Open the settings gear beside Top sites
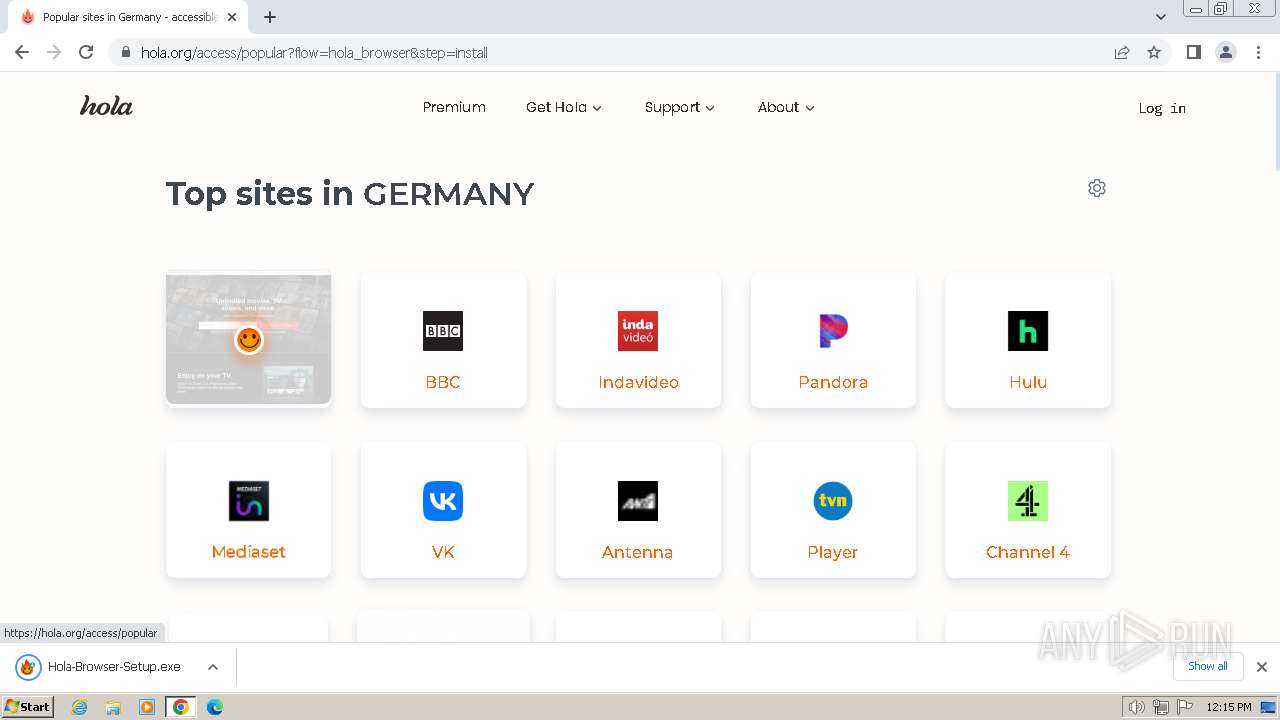1280x720 pixels. click(x=1097, y=188)
